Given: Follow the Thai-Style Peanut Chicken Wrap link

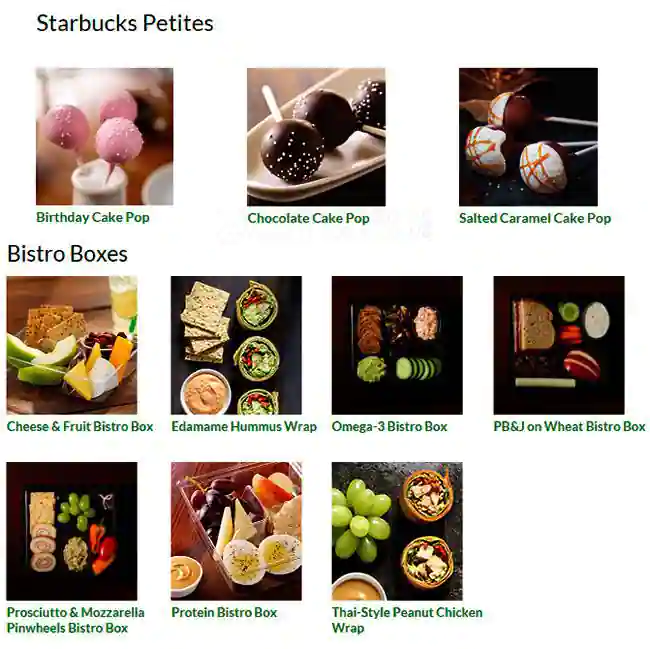Looking at the screenshot, I should point(407,620).
